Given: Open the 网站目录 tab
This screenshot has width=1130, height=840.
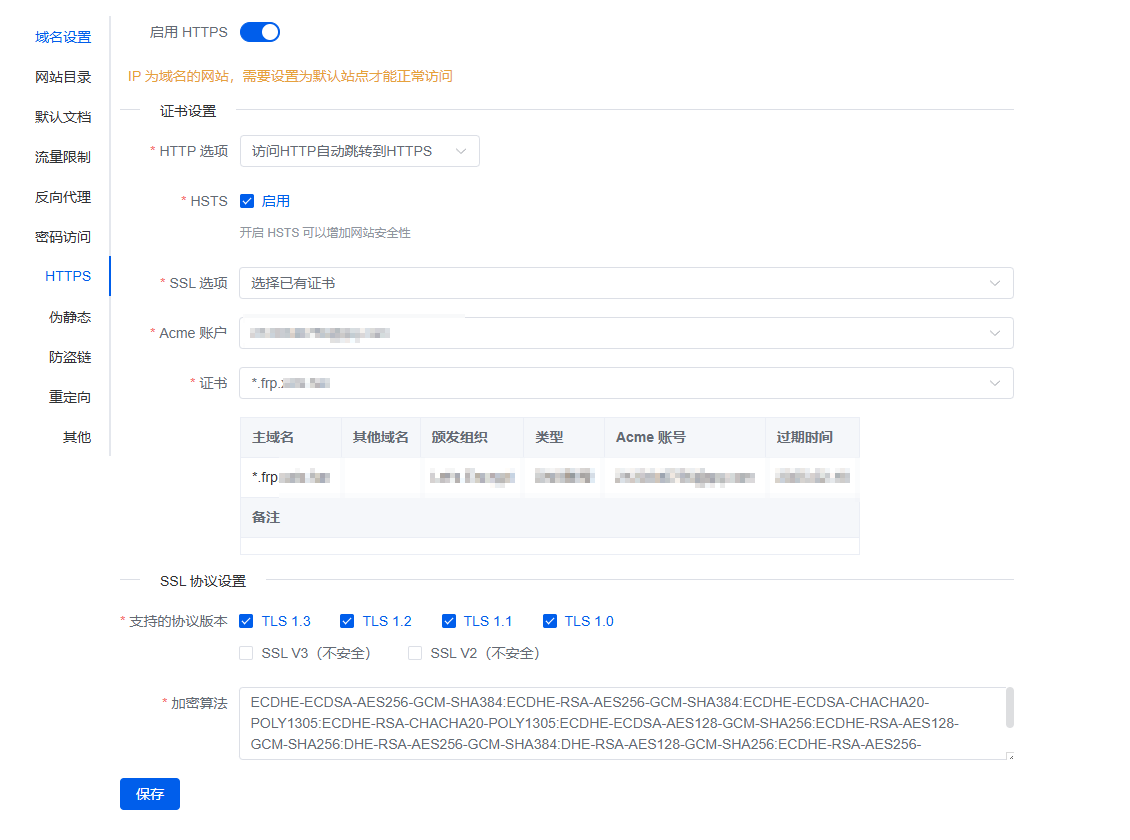Looking at the screenshot, I should point(63,77).
